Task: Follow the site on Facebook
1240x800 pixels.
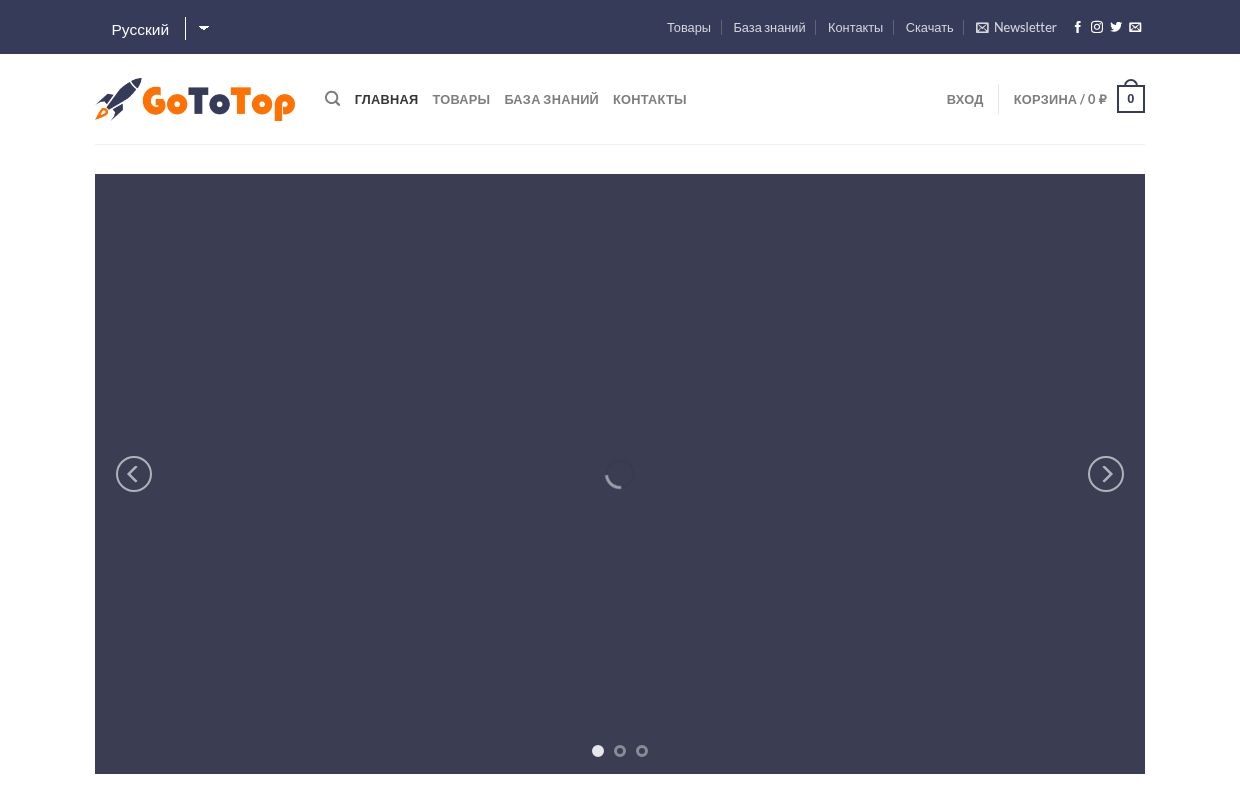Action: (x=1078, y=27)
